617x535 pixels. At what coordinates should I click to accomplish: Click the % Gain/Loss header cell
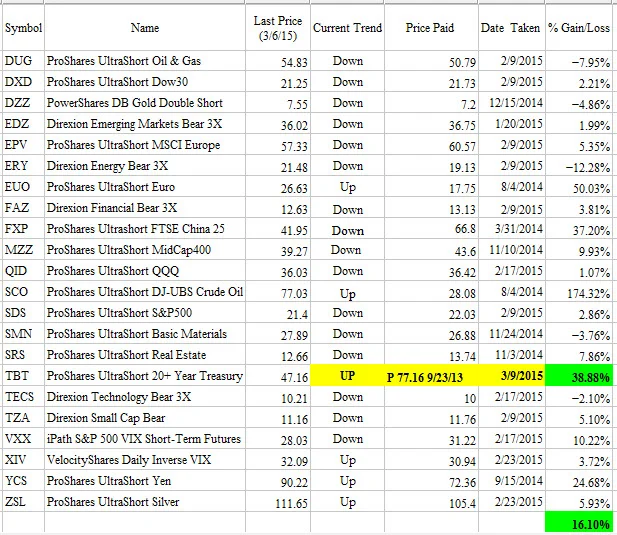coord(579,28)
